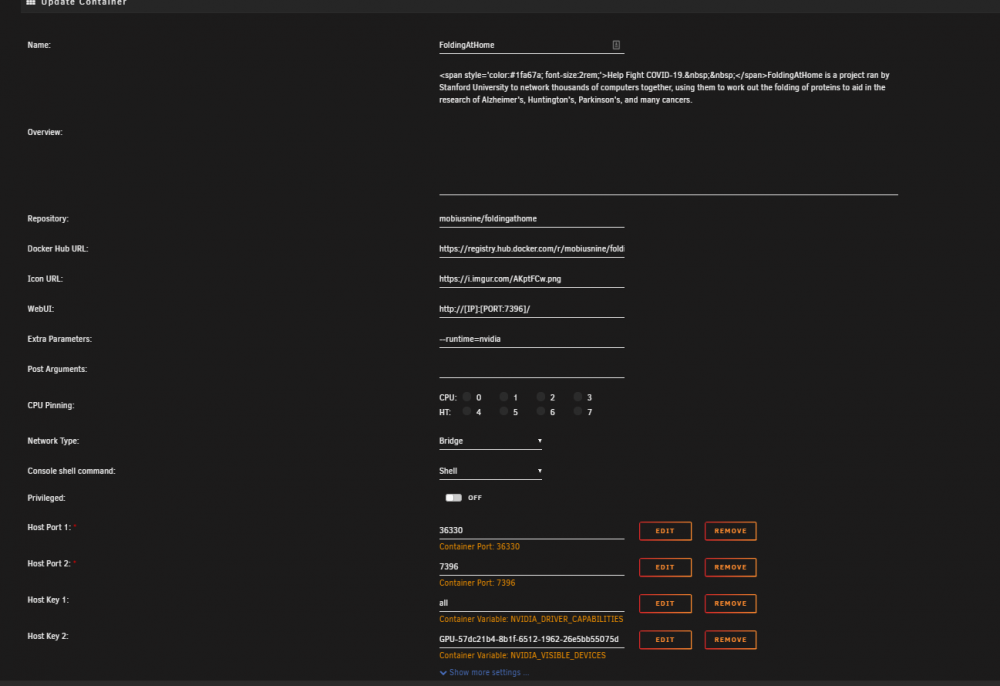Edit Host Port 2 configuration

tap(665, 567)
